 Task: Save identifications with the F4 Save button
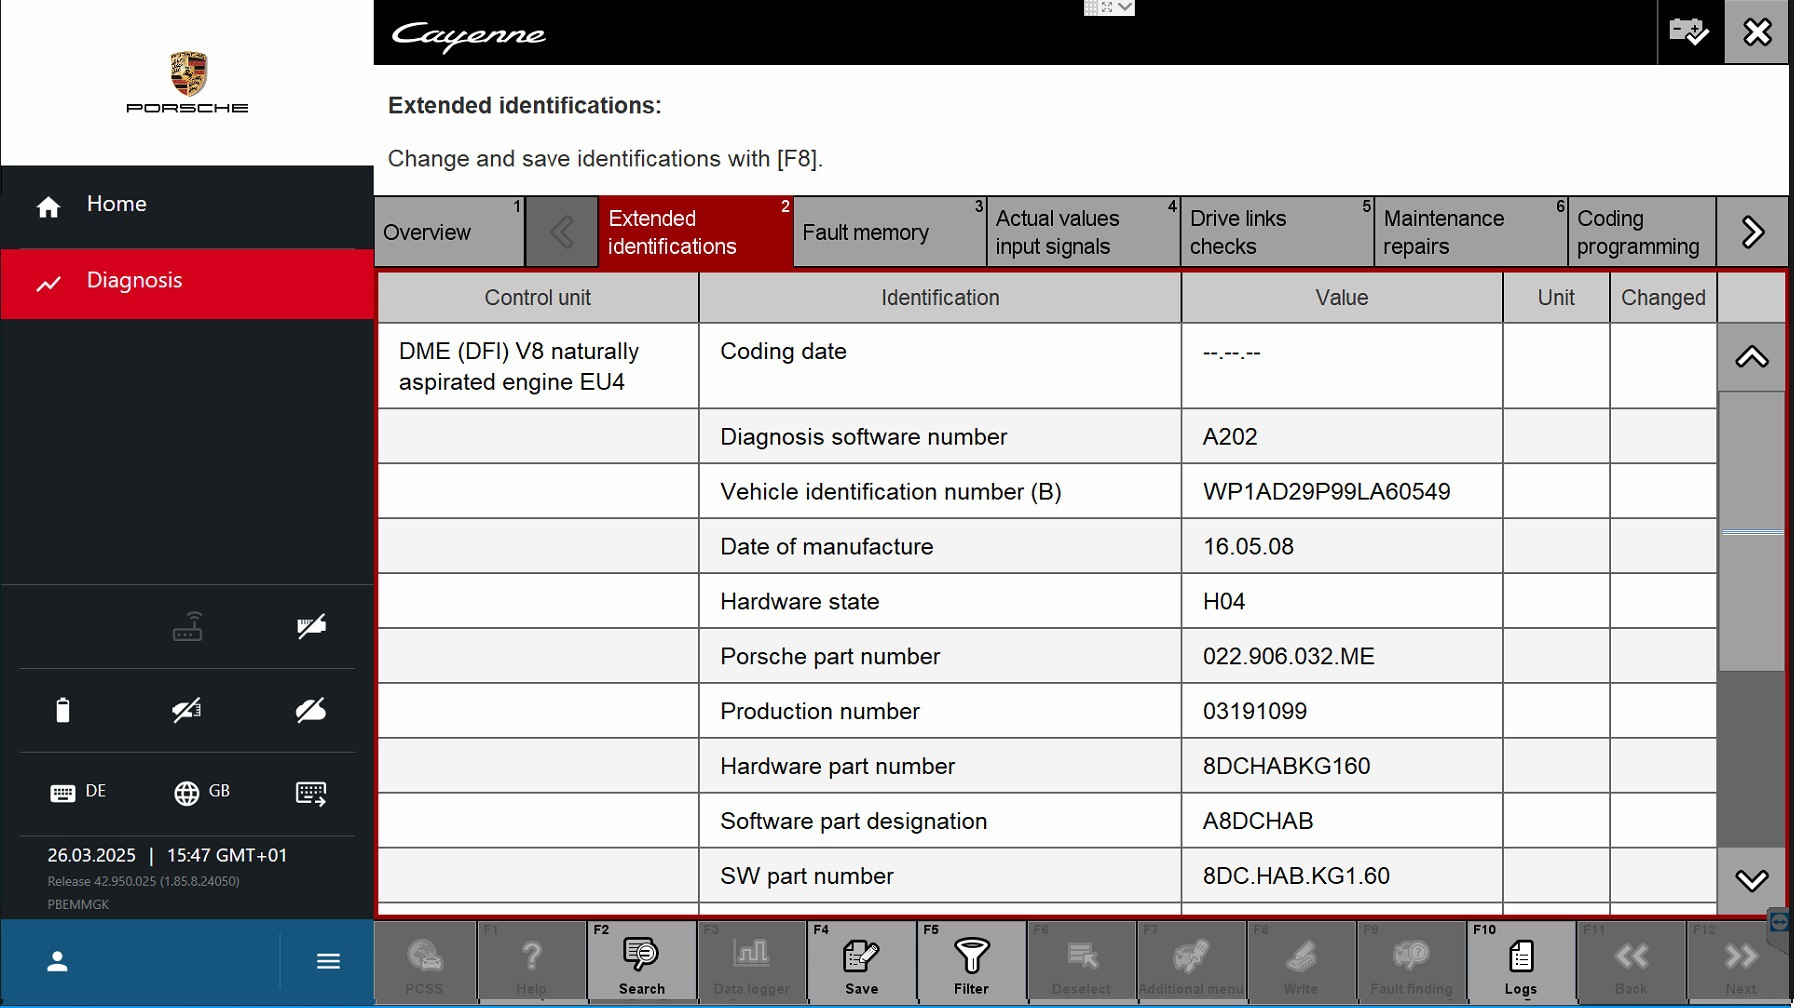click(861, 962)
